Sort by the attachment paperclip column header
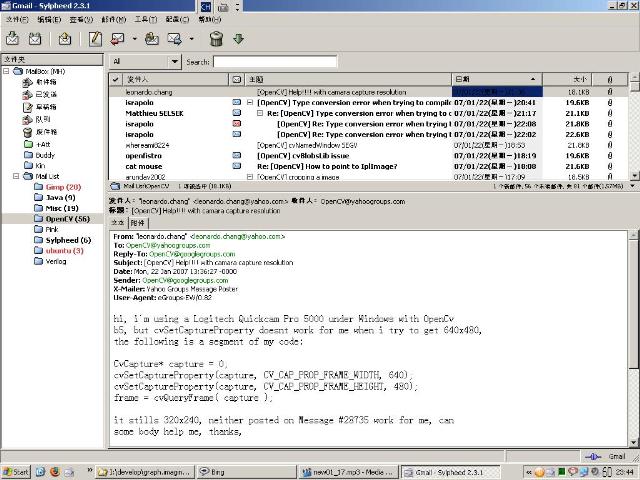Image resolution: width=640 pixels, height=480 pixels. [x=610, y=79]
